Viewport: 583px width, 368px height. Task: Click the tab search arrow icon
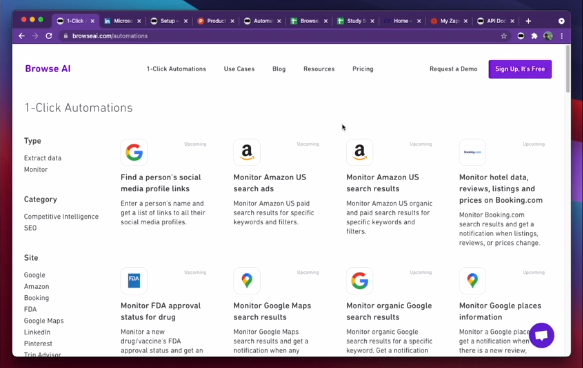(561, 21)
